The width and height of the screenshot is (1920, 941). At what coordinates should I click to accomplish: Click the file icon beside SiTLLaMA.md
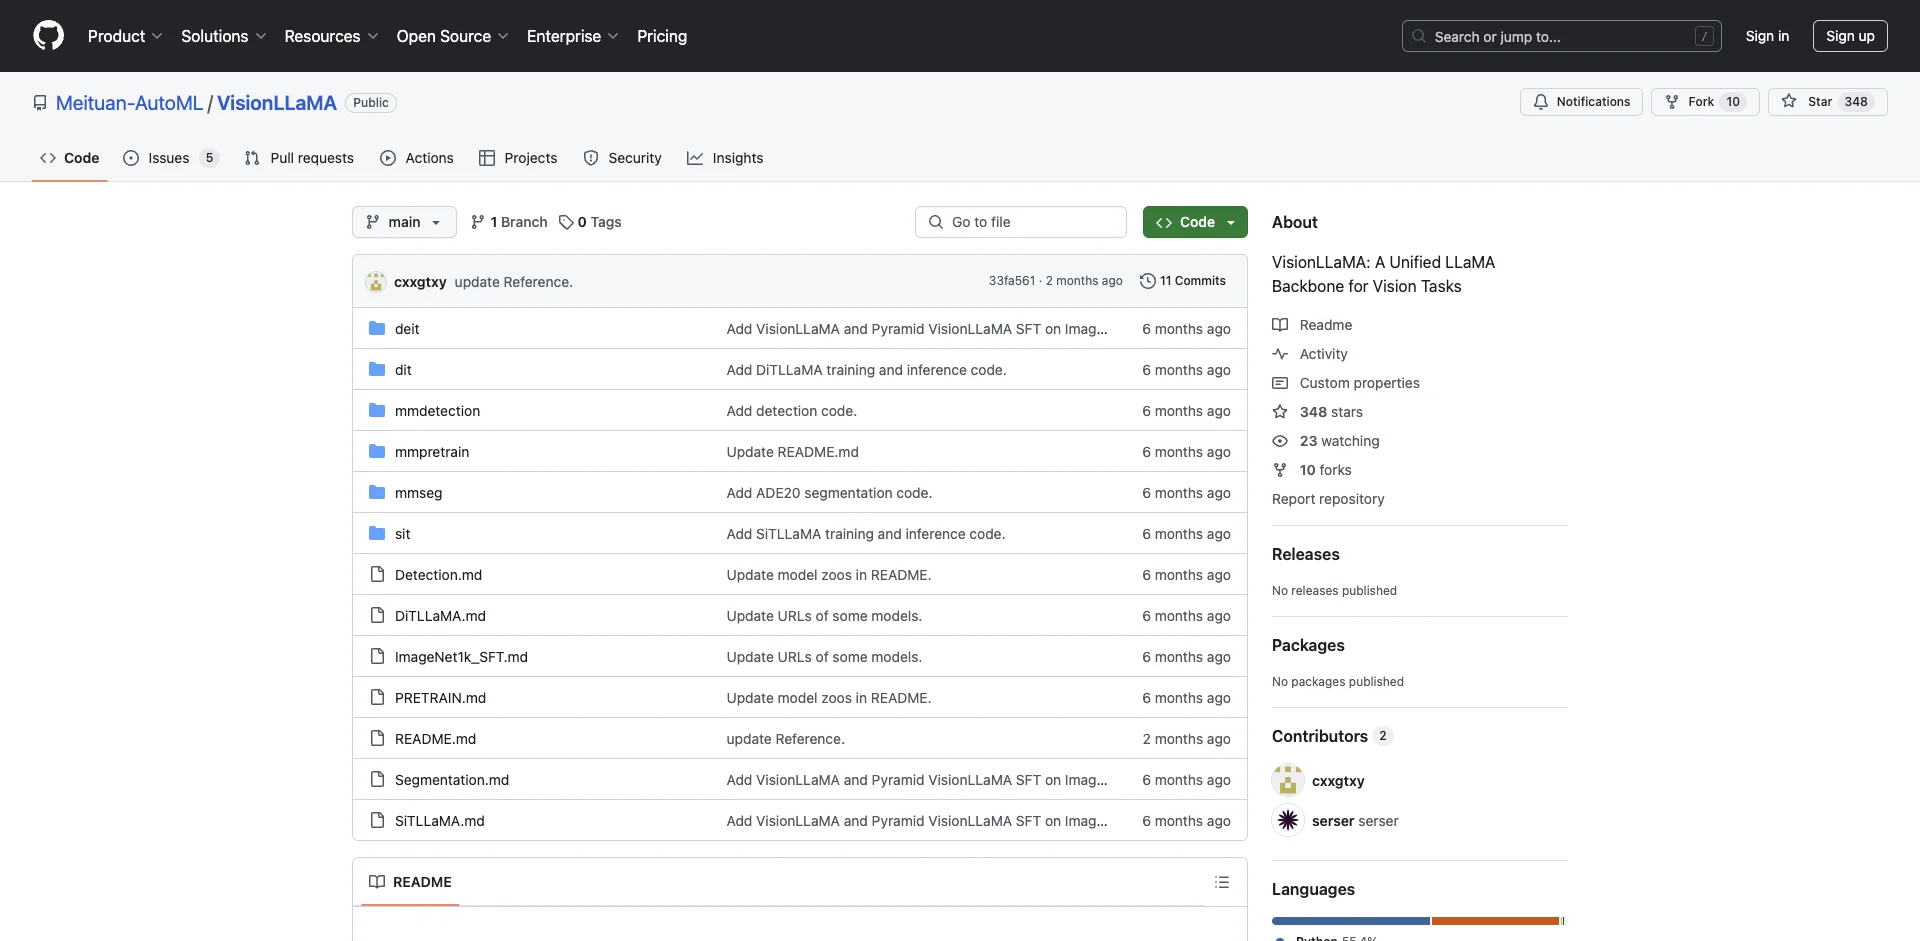(x=377, y=820)
